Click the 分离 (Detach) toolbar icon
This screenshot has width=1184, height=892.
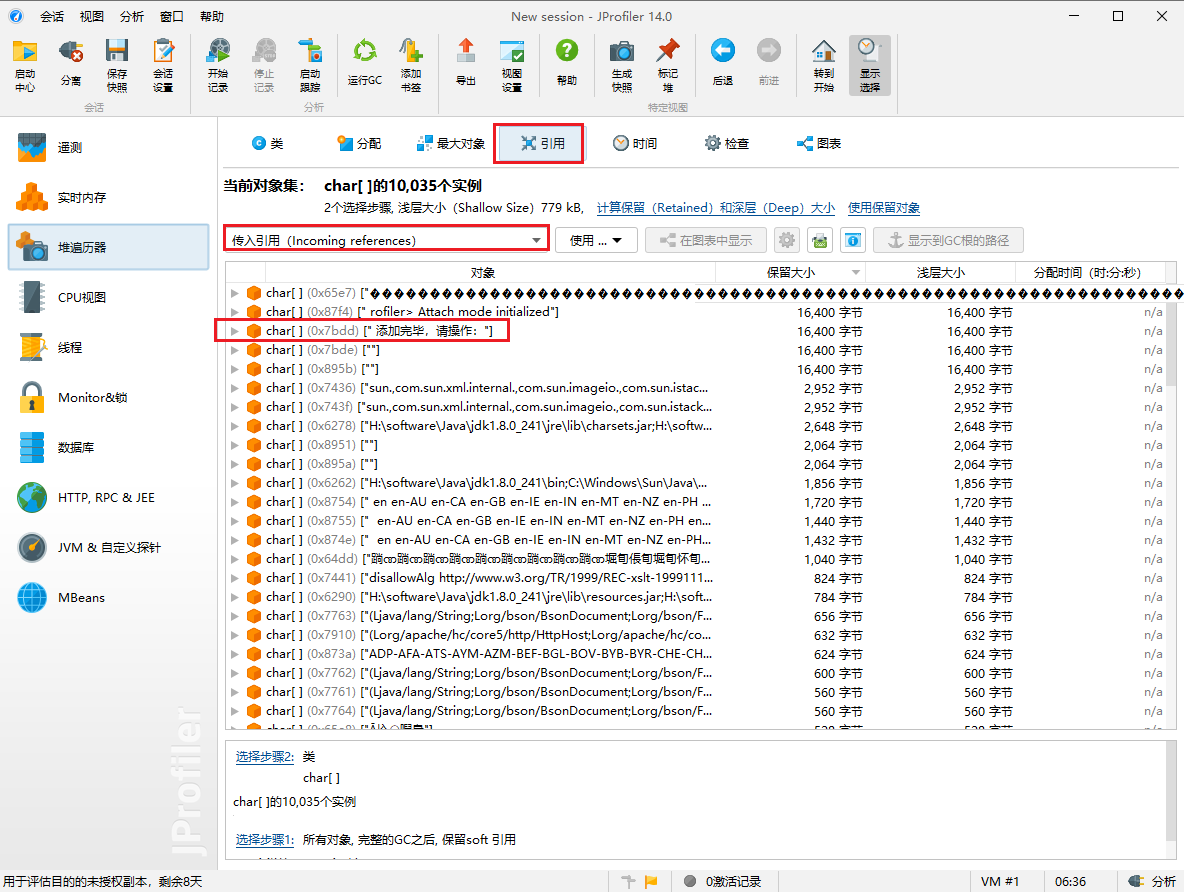pos(71,65)
